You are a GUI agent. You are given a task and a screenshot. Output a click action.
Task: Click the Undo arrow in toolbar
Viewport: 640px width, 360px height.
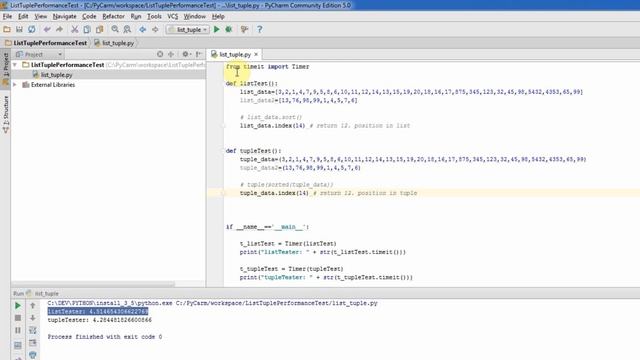click(x=47, y=29)
